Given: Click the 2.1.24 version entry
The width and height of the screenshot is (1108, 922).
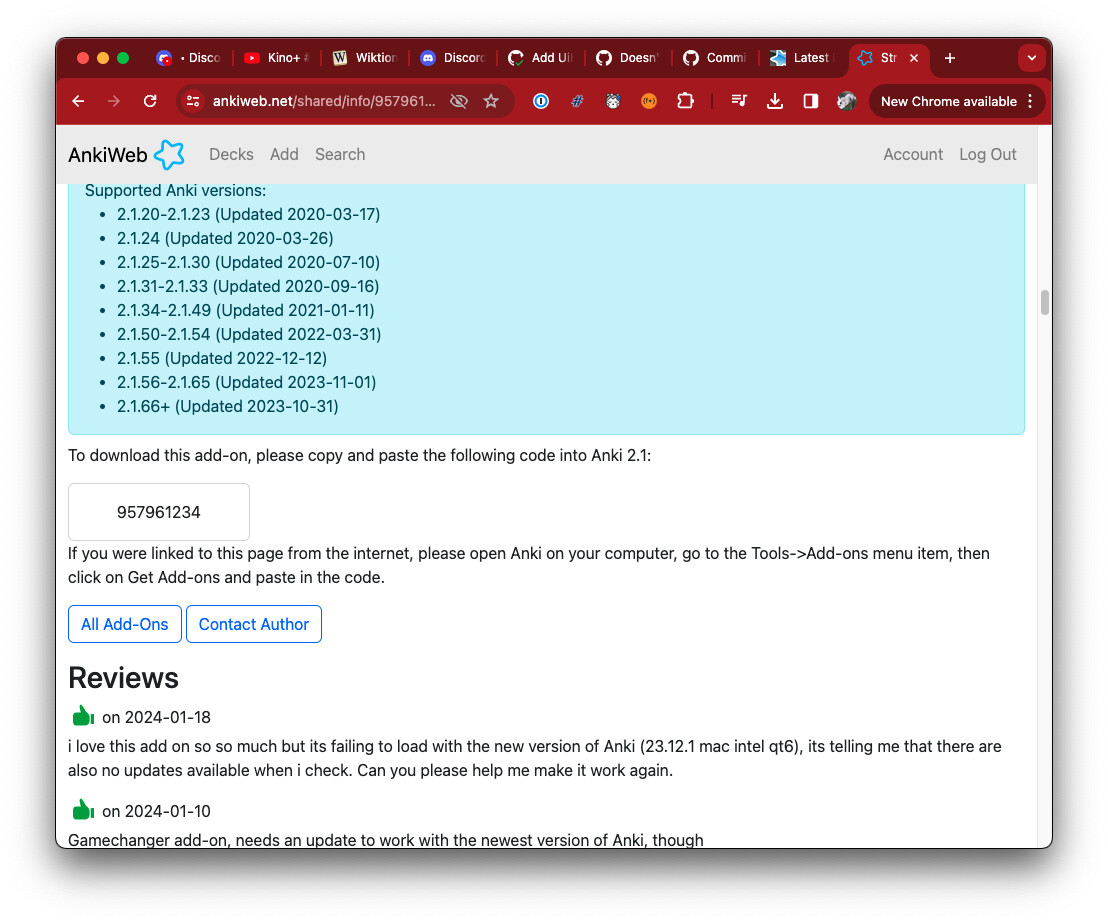Looking at the screenshot, I should point(225,239).
